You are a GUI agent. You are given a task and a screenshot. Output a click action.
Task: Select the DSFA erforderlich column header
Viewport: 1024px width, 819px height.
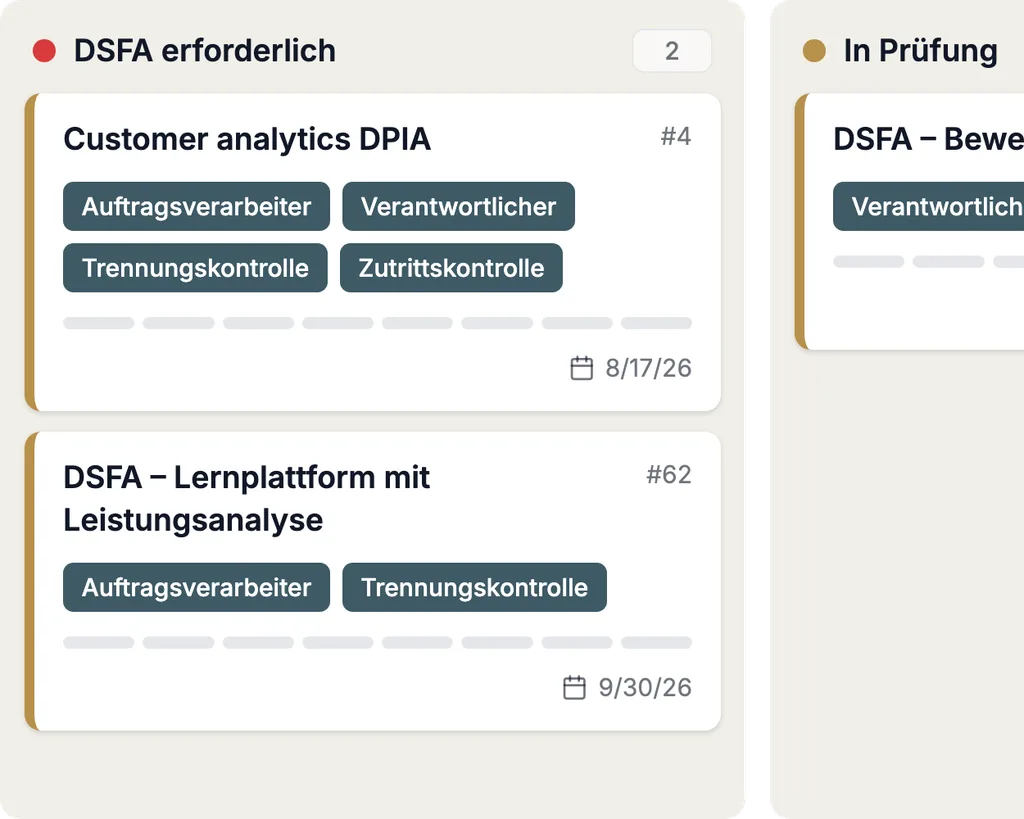point(204,51)
